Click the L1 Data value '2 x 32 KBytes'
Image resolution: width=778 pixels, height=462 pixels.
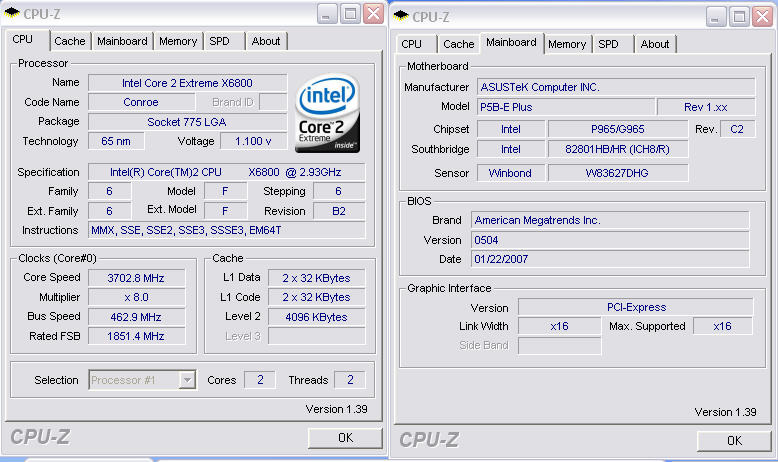[x=317, y=278]
